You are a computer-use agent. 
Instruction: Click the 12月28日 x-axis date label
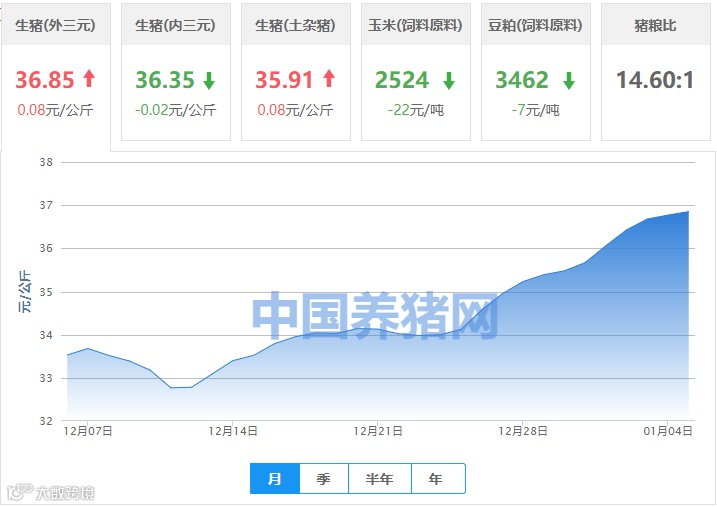coord(523,431)
